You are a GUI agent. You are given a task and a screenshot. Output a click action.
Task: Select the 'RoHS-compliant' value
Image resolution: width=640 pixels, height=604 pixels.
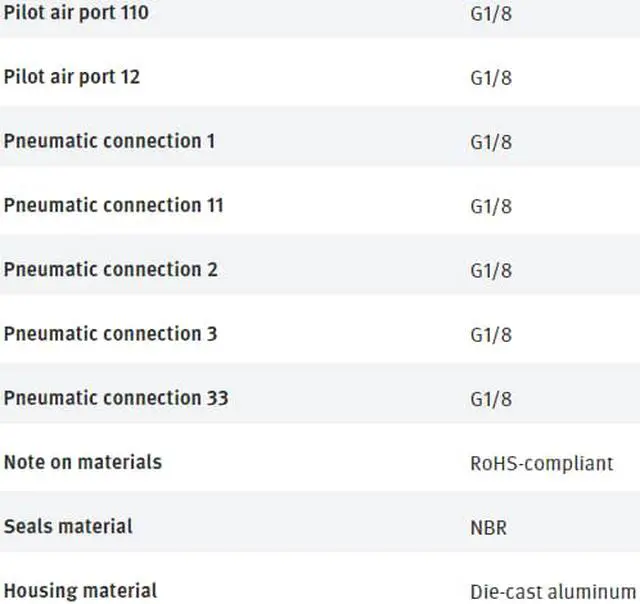pyautogui.click(x=541, y=464)
